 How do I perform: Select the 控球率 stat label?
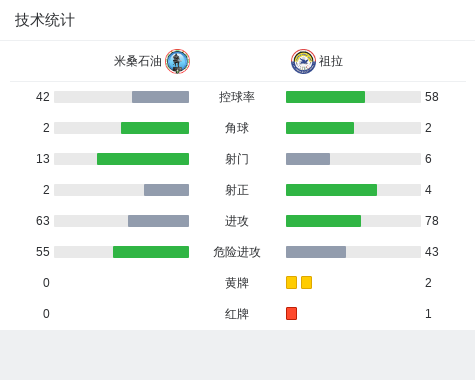237,97
